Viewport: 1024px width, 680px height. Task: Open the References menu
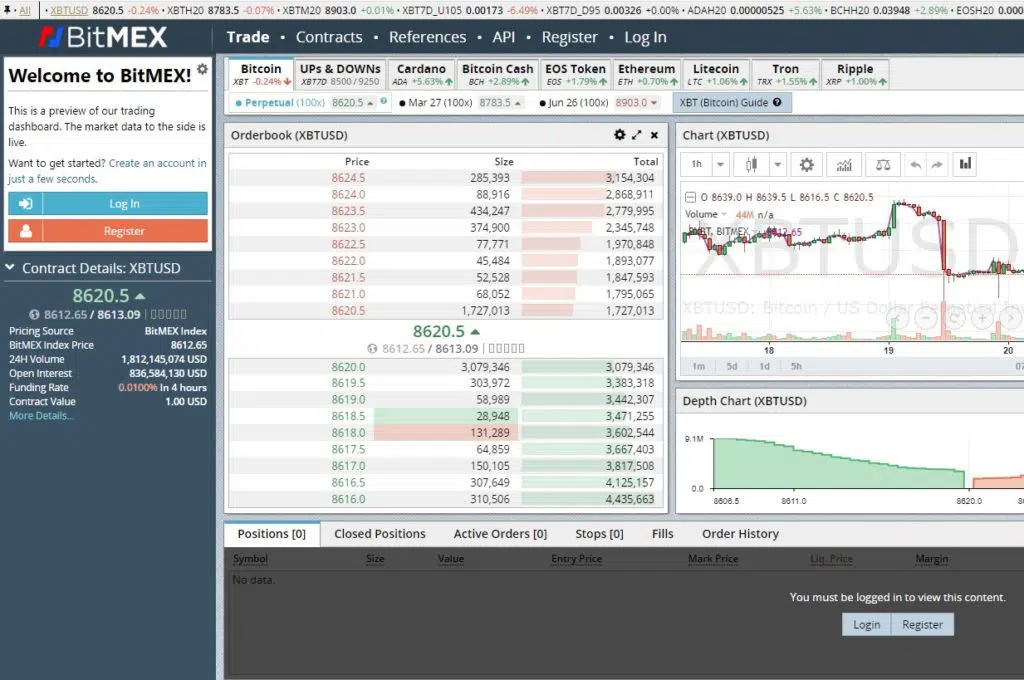428,37
